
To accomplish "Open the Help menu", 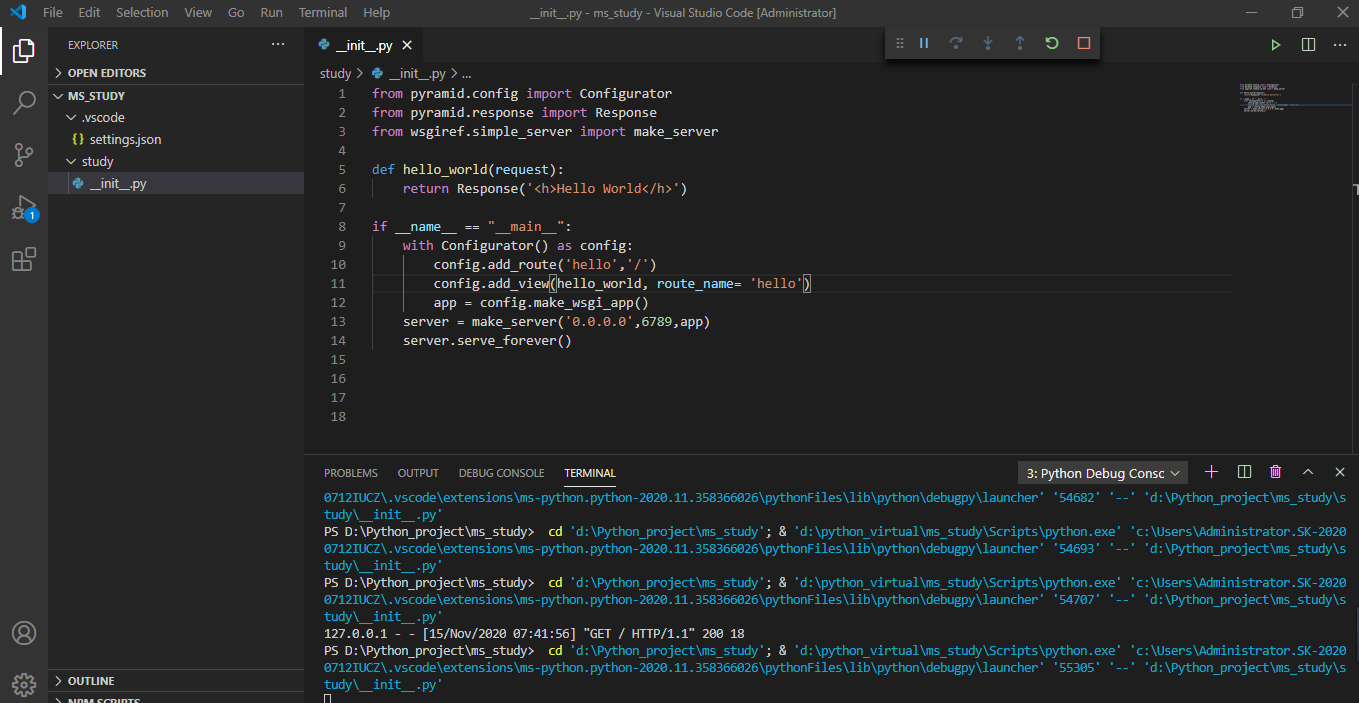I will click(x=377, y=13).
